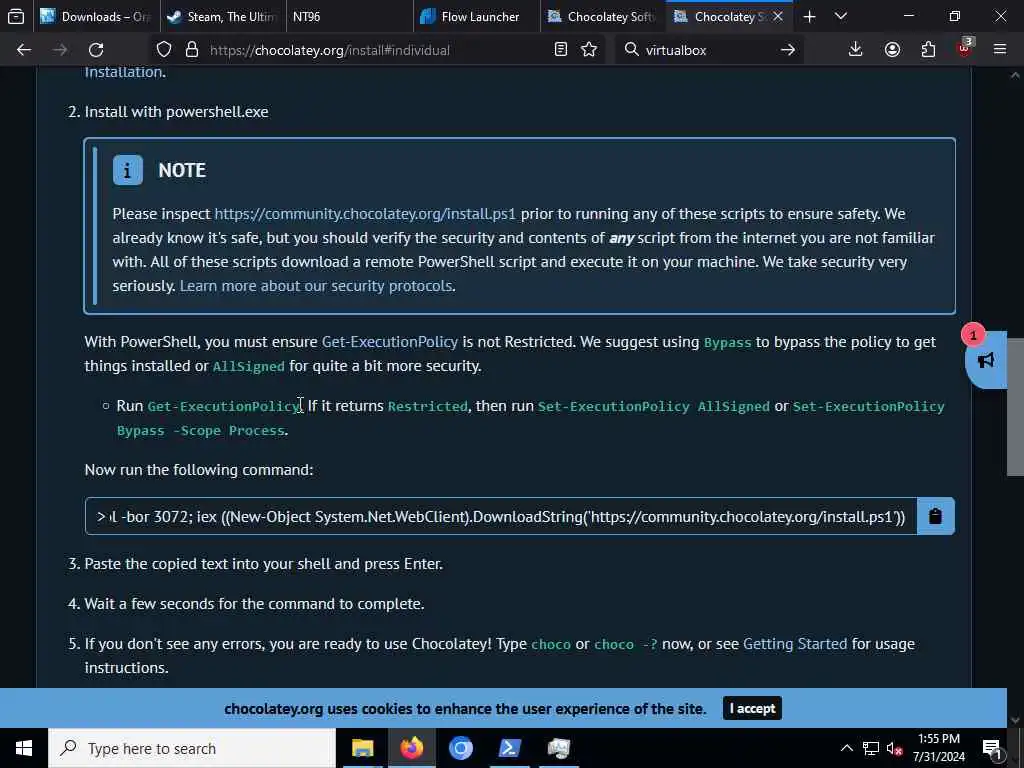Image resolution: width=1024 pixels, height=768 pixels.
Task: Open the Get-ExecutionPolicy link
Action: [x=390, y=342]
